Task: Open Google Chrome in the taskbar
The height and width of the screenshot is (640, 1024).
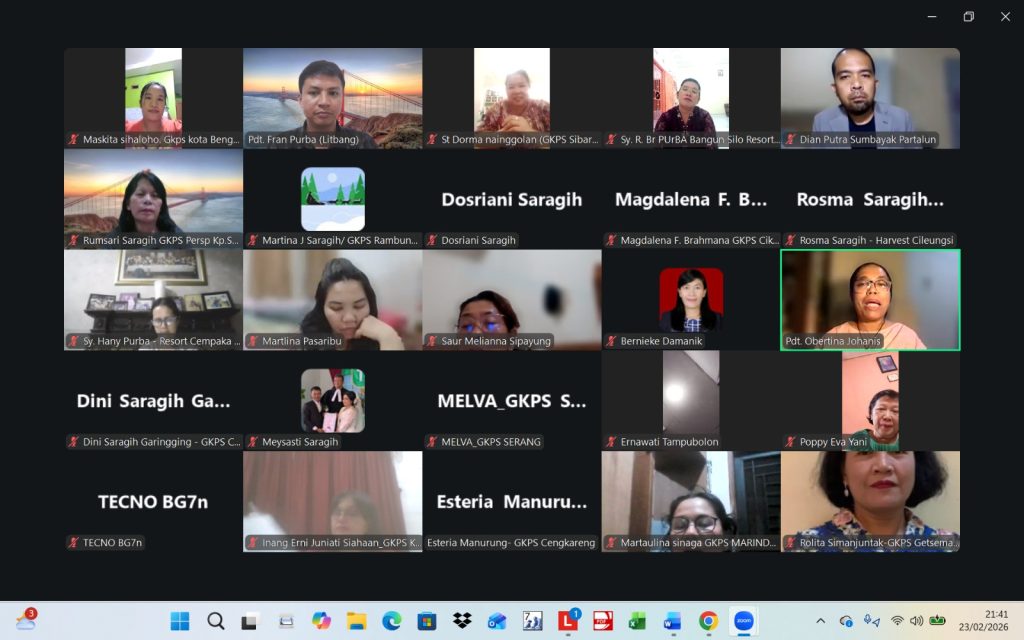Action: tap(708, 621)
